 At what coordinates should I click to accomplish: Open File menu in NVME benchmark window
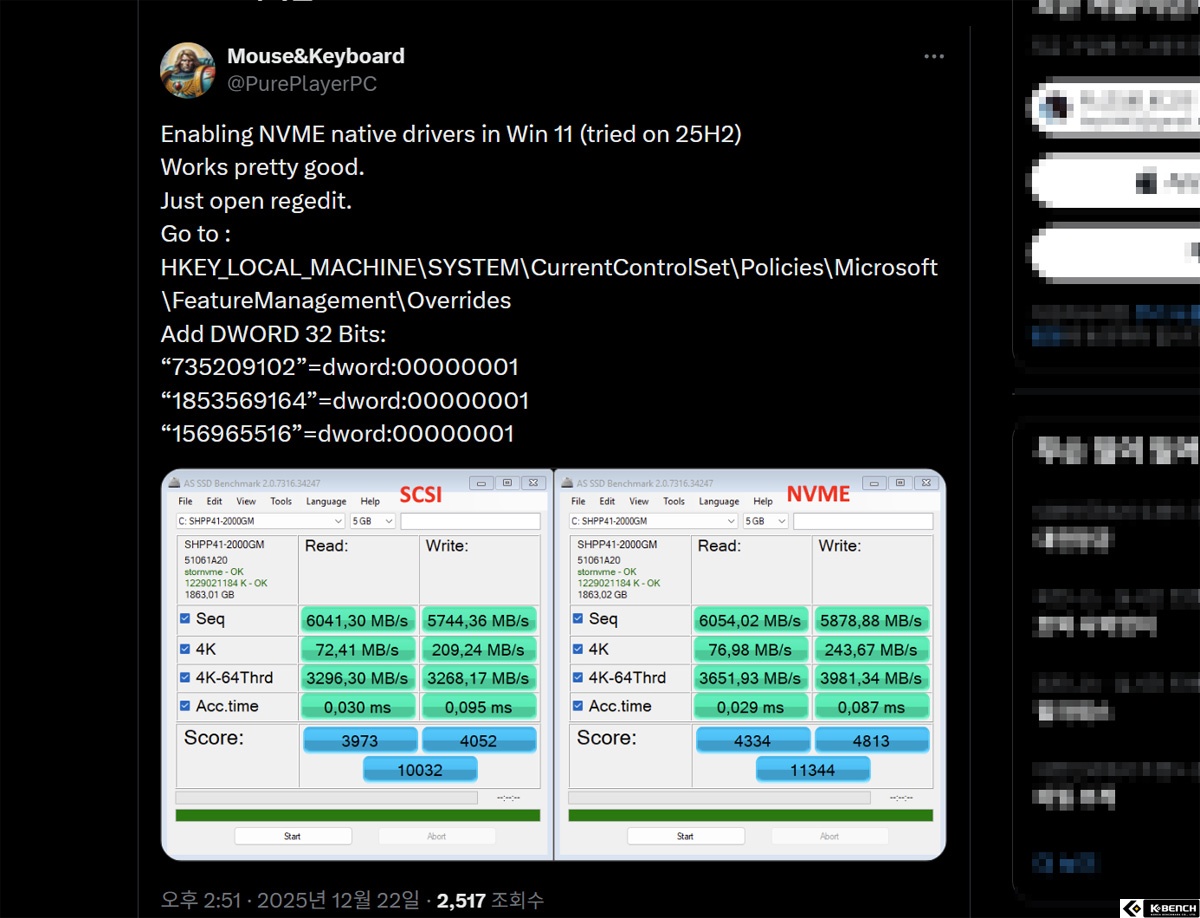point(578,501)
